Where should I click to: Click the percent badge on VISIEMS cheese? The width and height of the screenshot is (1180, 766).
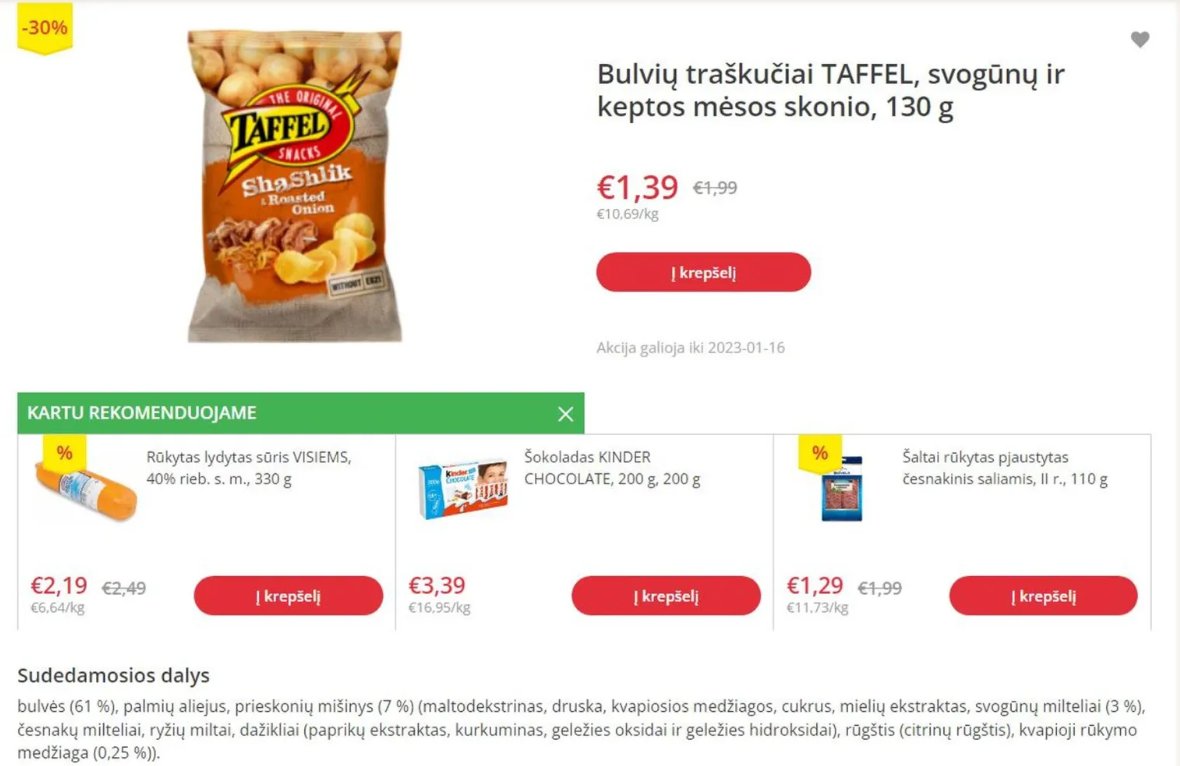(65, 453)
